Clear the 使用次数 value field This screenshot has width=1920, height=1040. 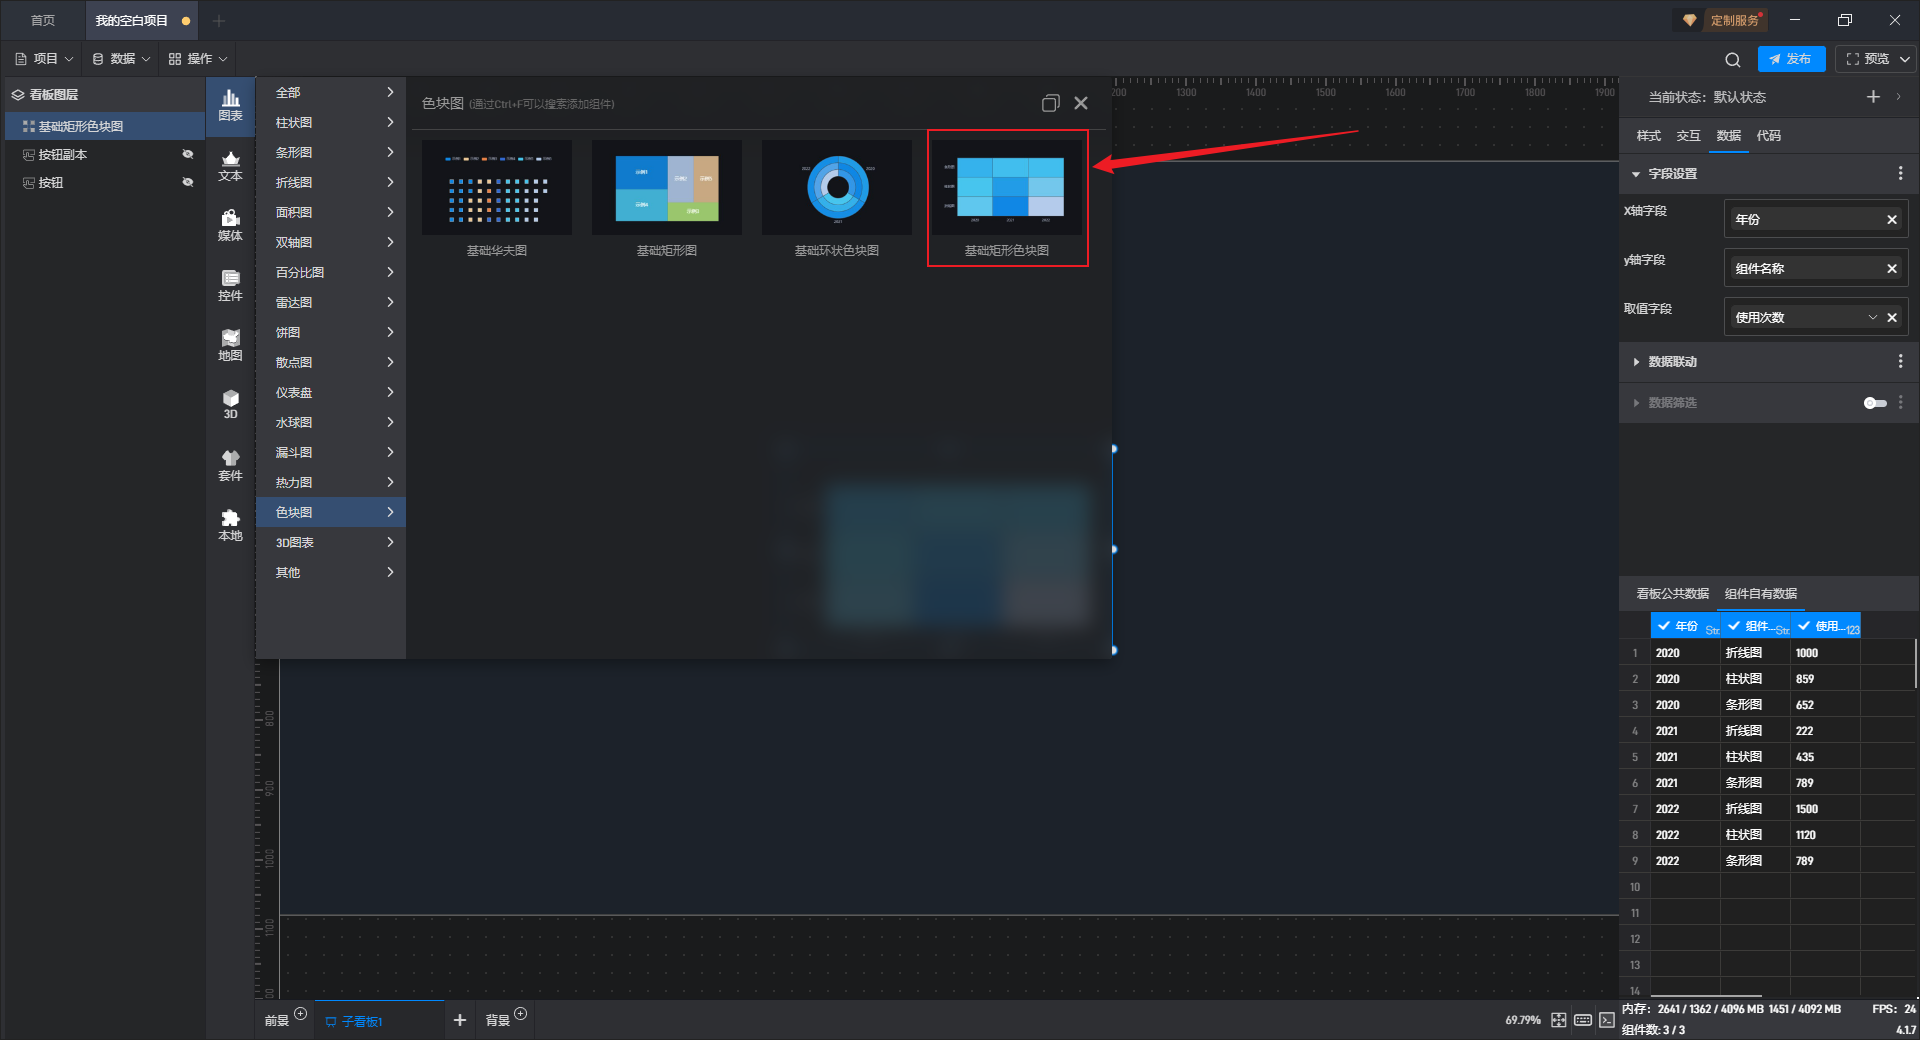pyautogui.click(x=1892, y=318)
